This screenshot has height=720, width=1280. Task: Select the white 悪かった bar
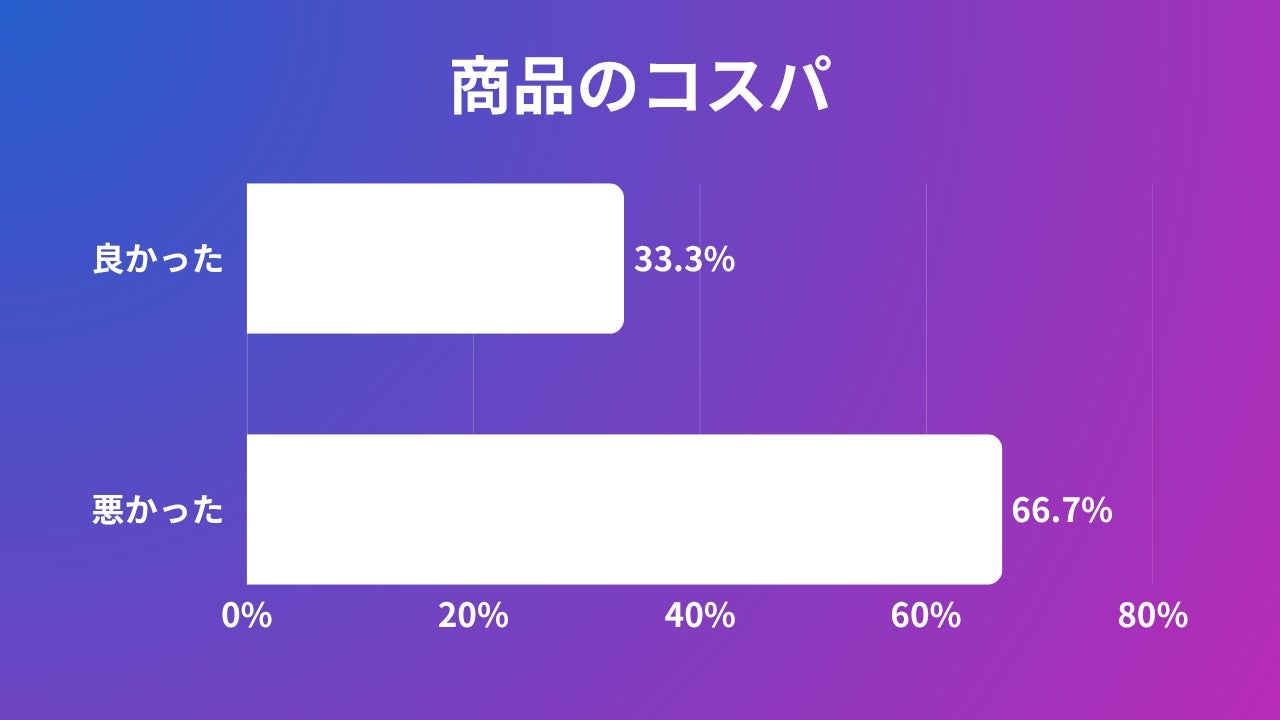[624, 509]
